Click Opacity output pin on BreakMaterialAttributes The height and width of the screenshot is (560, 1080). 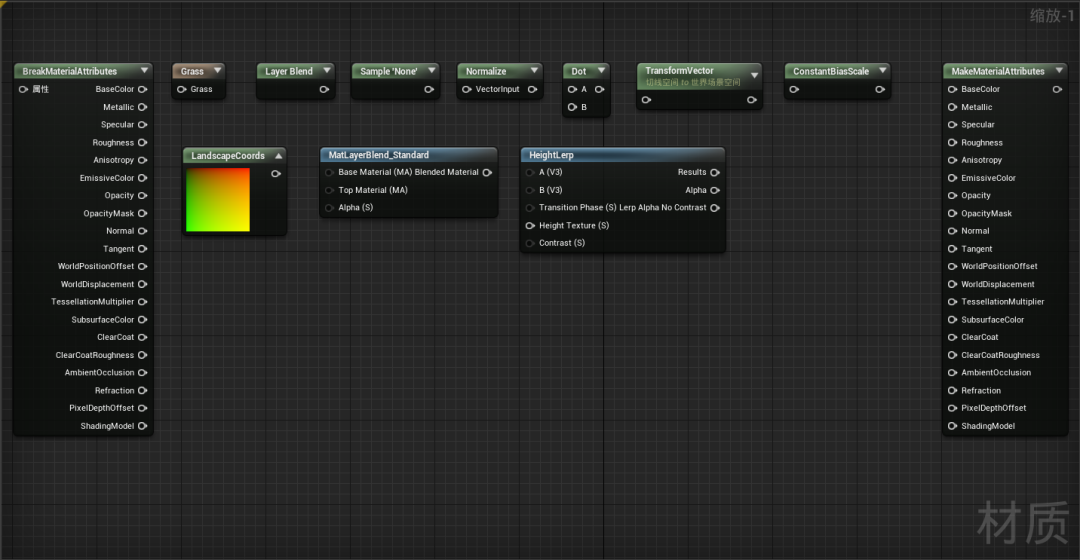click(x=143, y=196)
